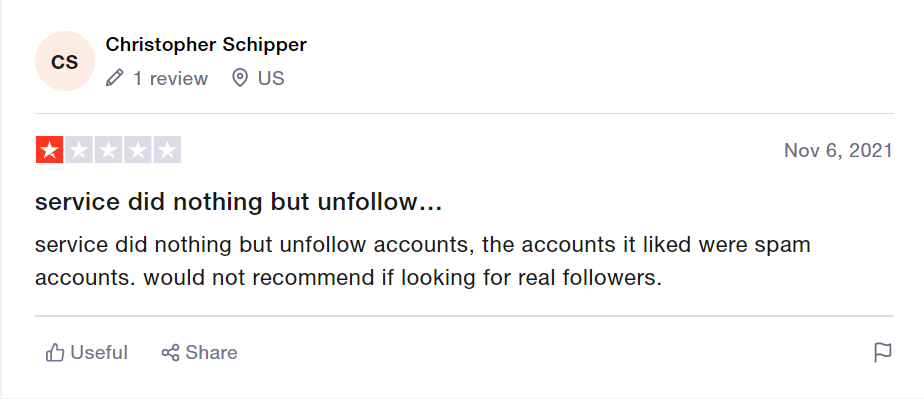Click the share network icon
The width and height of the screenshot is (924, 399).
[170, 353]
